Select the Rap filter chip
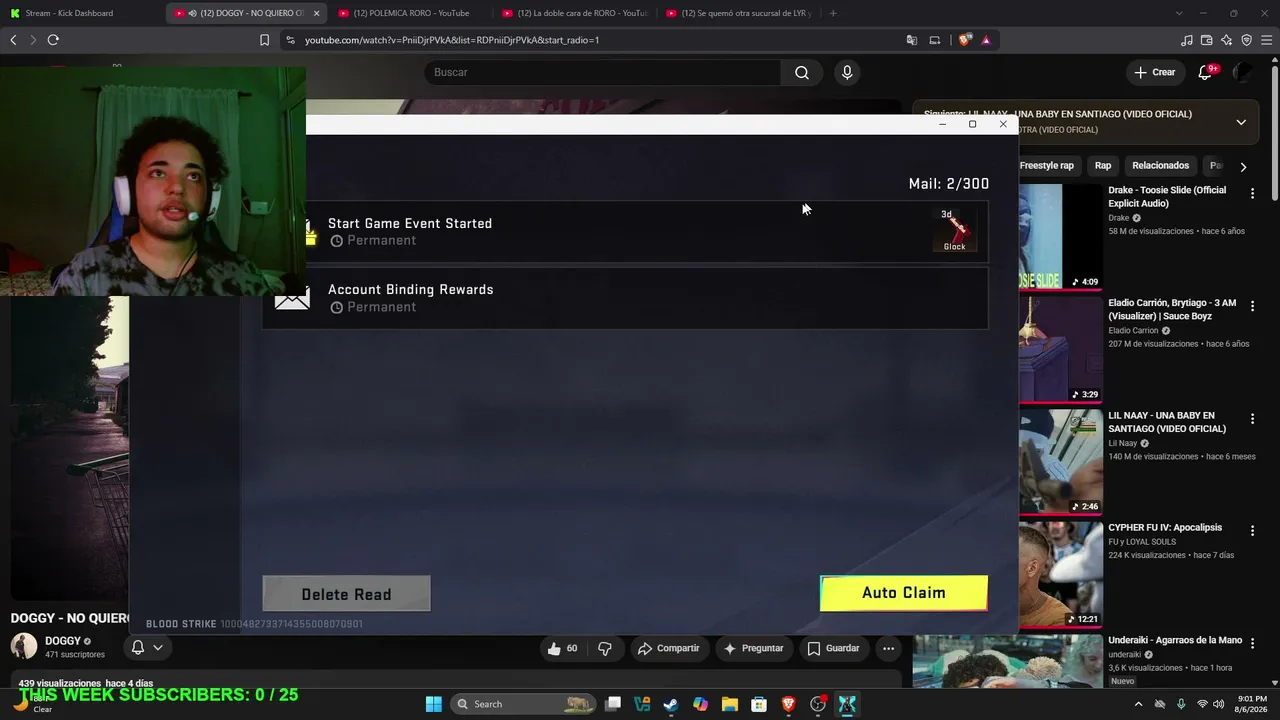The height and width of the screenshot is (720, 1280). (x=1102, y=166)
